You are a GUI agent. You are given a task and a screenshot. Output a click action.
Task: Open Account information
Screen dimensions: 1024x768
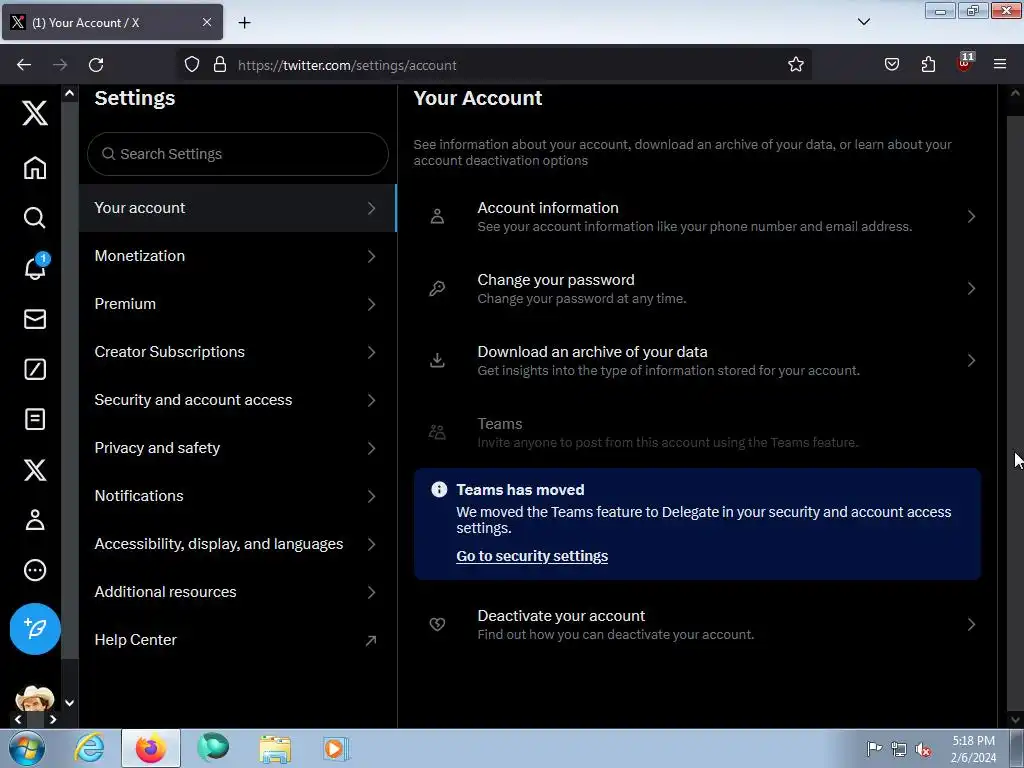[x=697, y=217]
